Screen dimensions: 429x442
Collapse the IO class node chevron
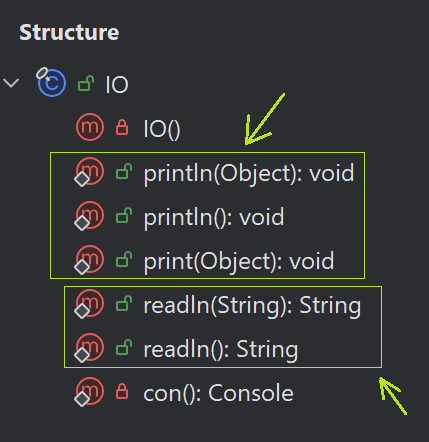11,83
